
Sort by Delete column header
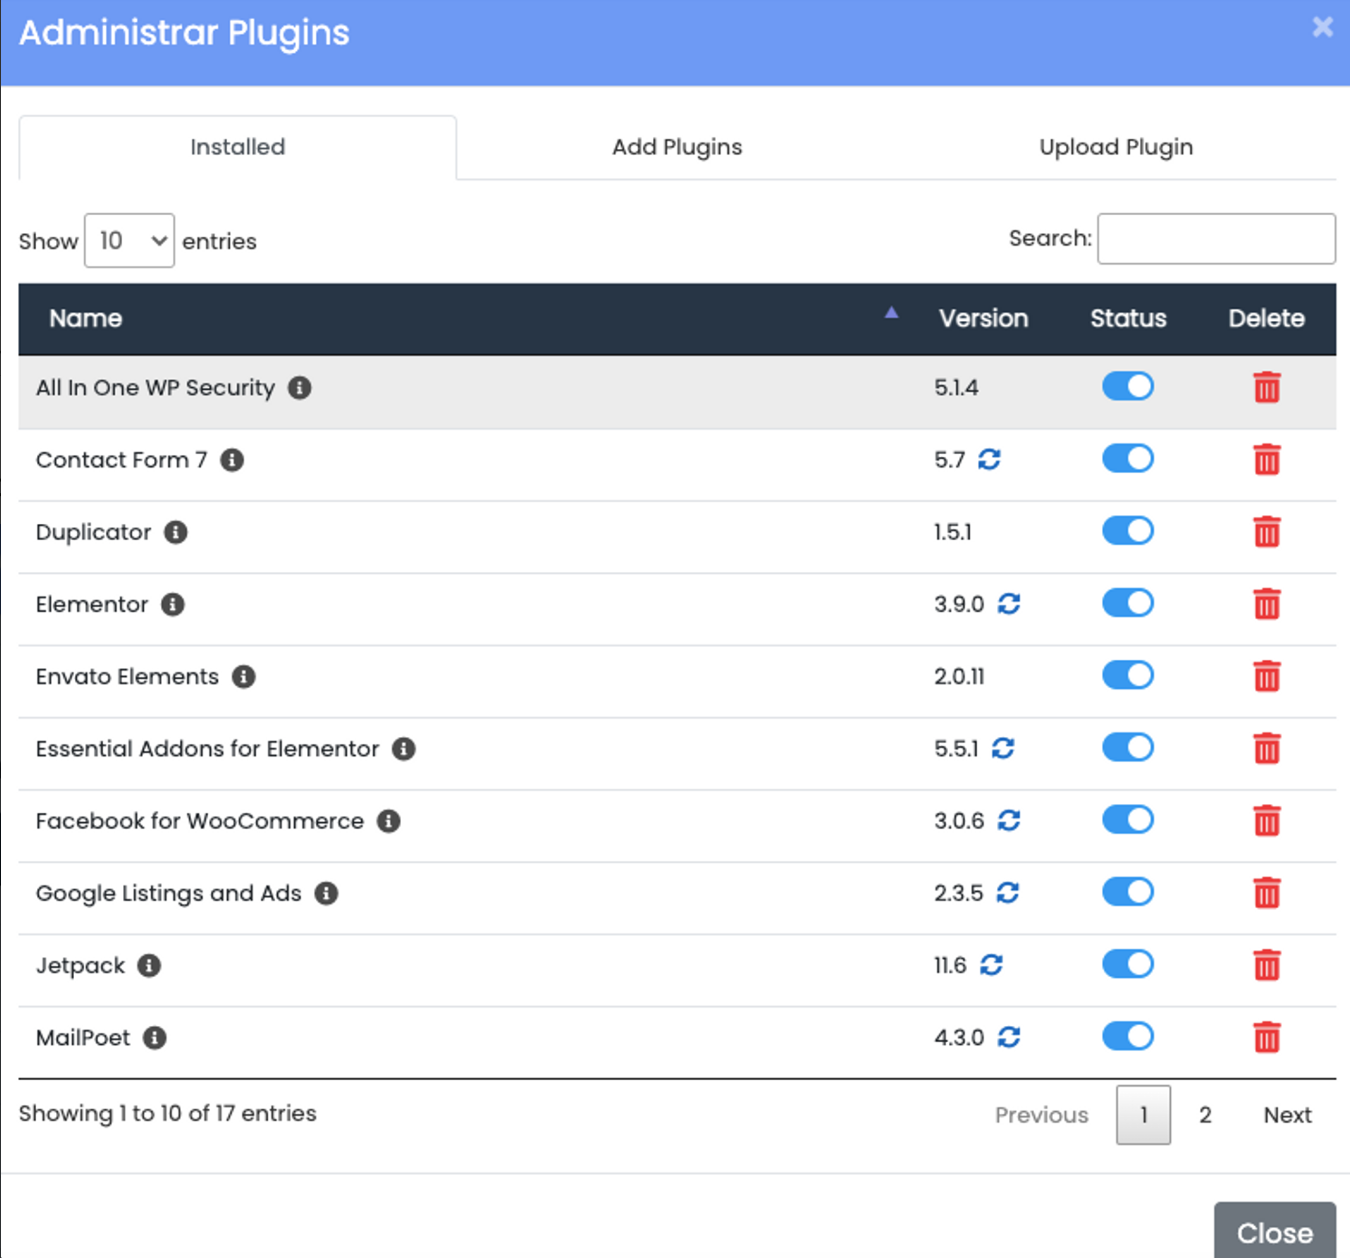point(1266,319)
